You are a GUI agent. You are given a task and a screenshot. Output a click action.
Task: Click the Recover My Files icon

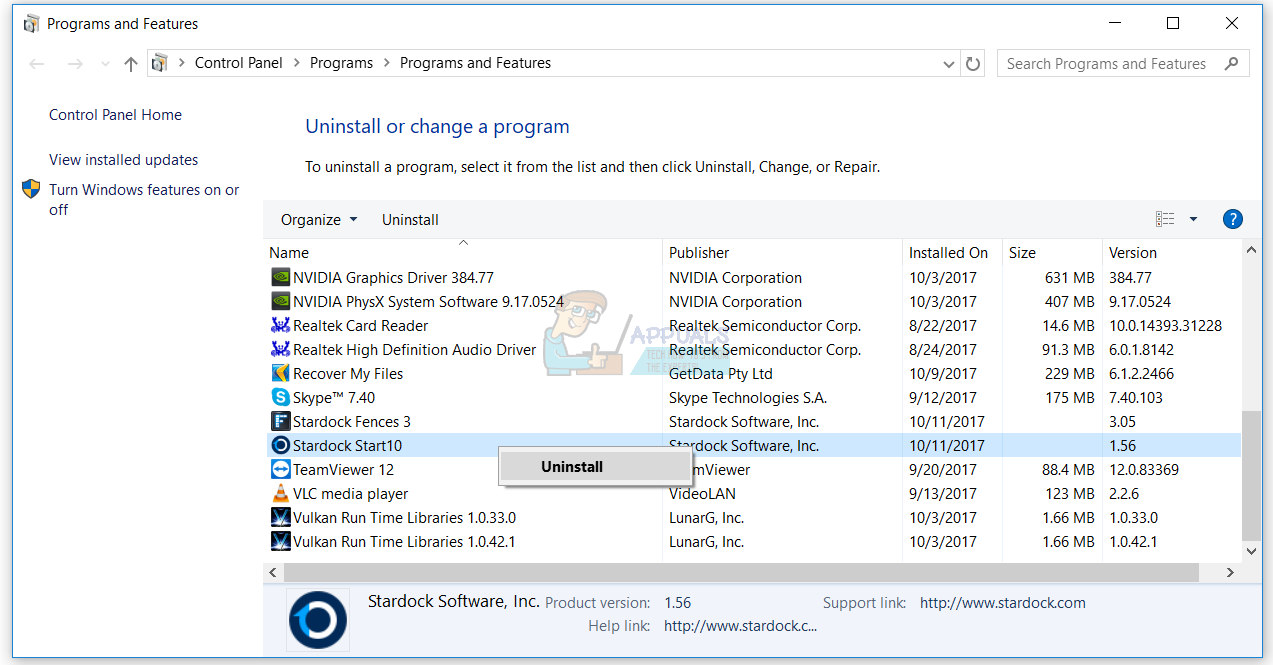(281, 374)
